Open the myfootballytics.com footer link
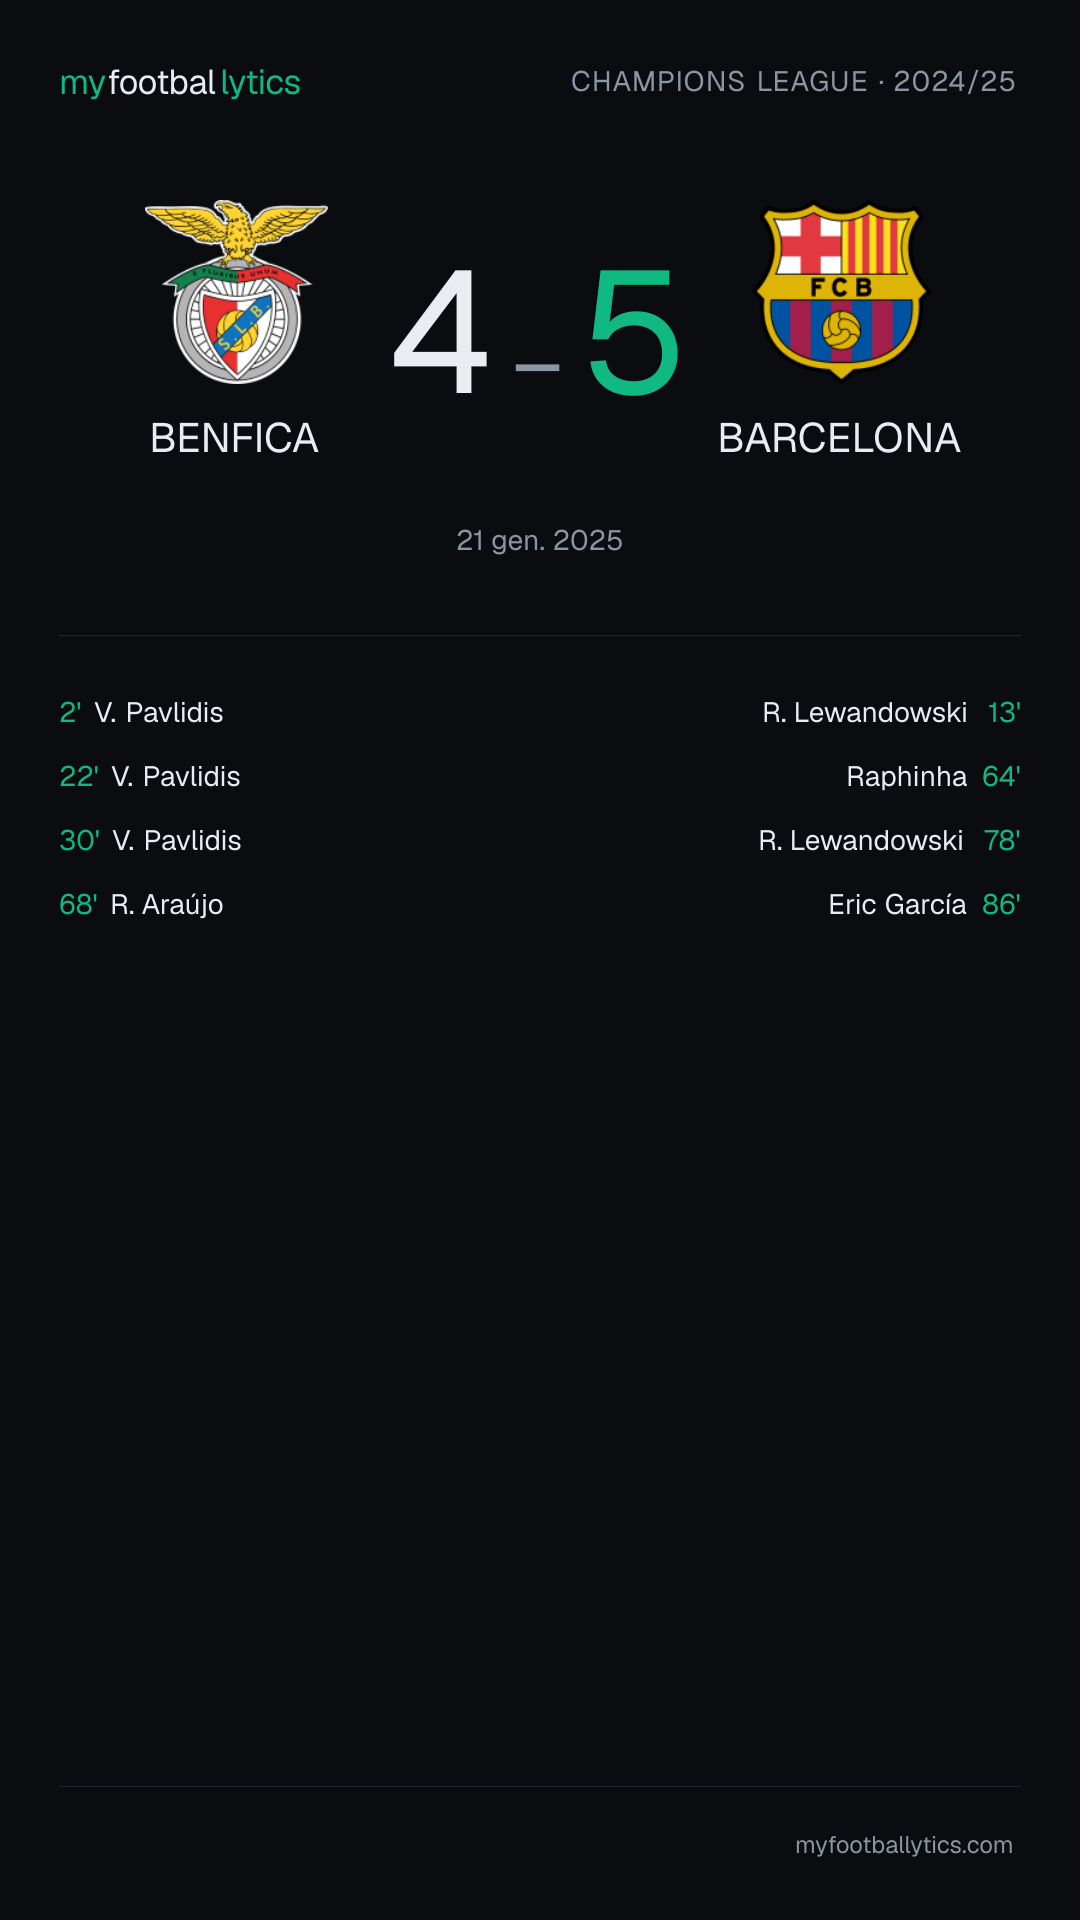Viewport: 1080px width, 1920px height. [904, 1845]
